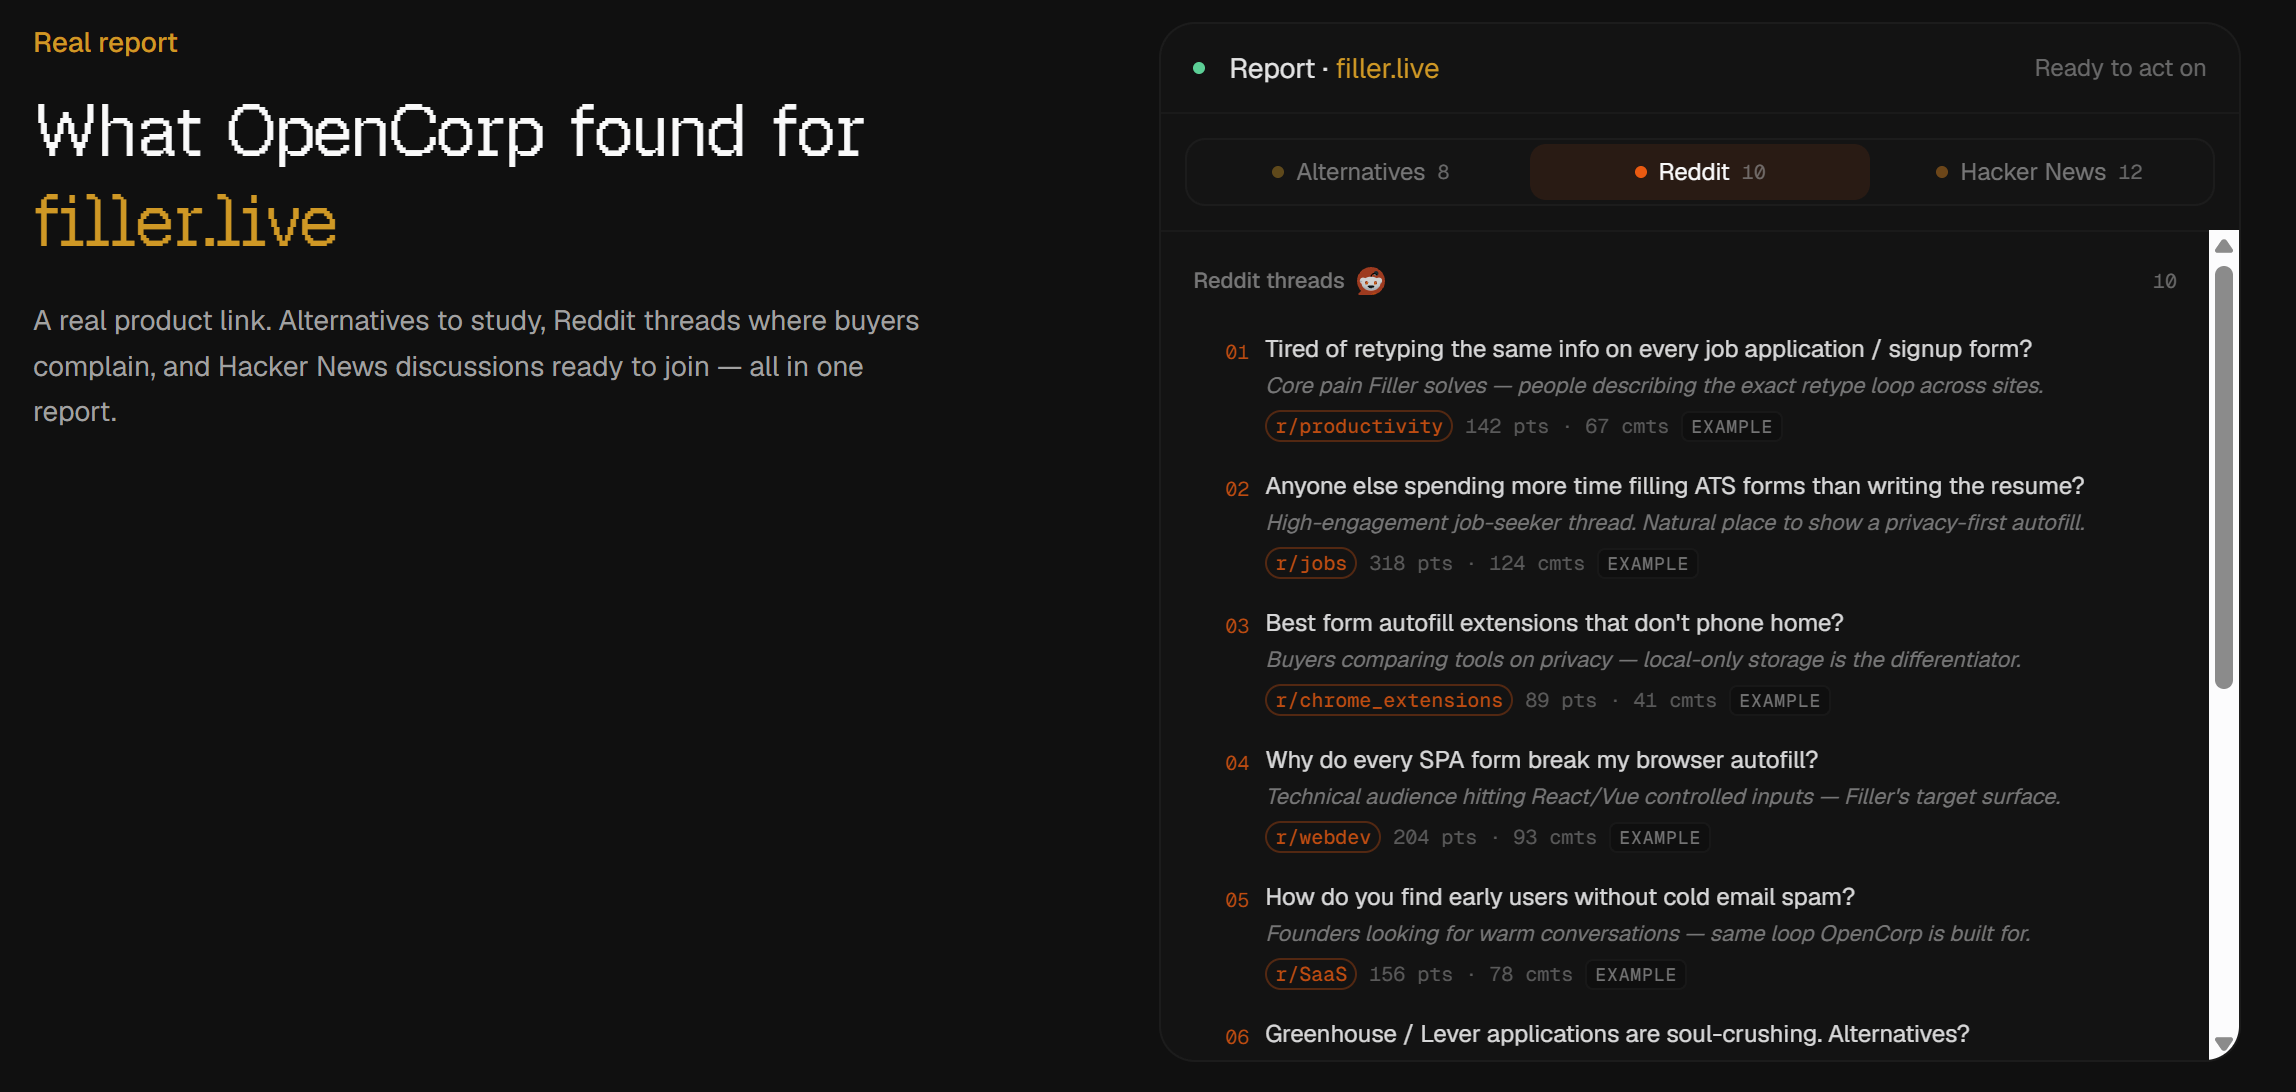Open thread 'Why do every SPA form break'
The width and height of the screenshot is (2296, 1092).
1541,760
